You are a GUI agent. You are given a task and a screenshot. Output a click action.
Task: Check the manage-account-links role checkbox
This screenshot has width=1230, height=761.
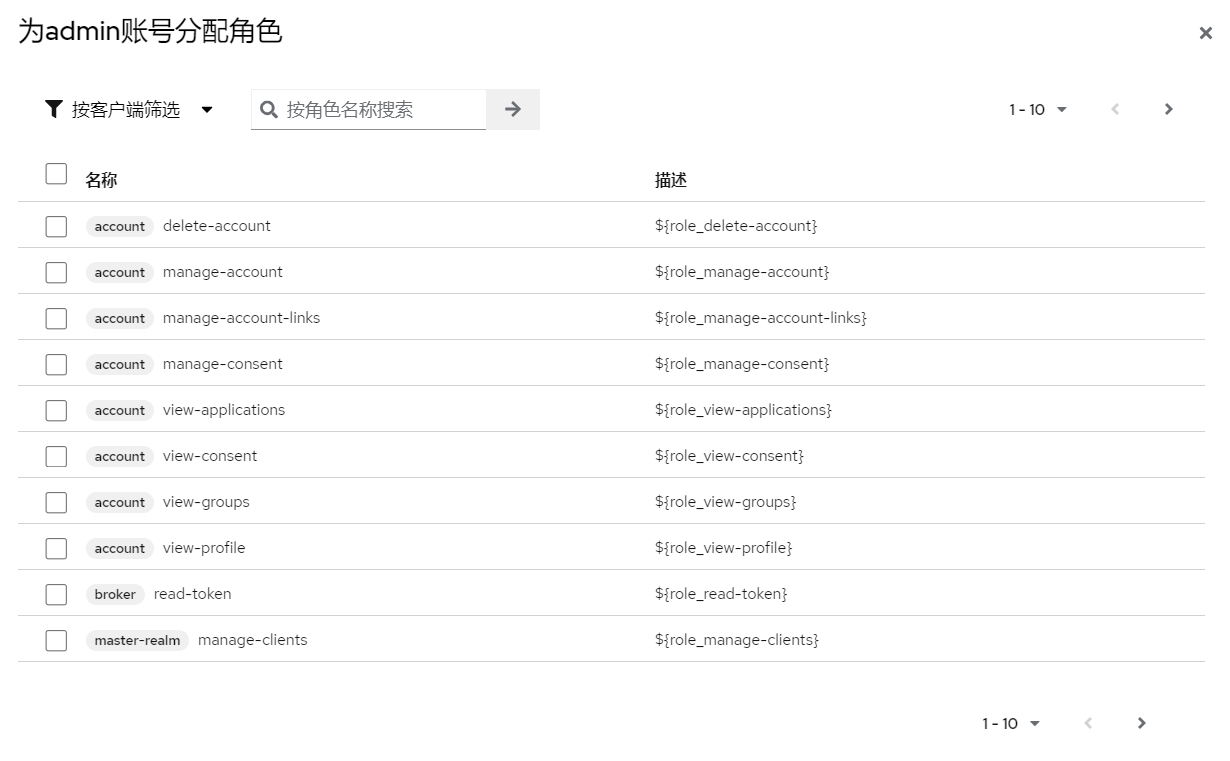click(56, 318)
